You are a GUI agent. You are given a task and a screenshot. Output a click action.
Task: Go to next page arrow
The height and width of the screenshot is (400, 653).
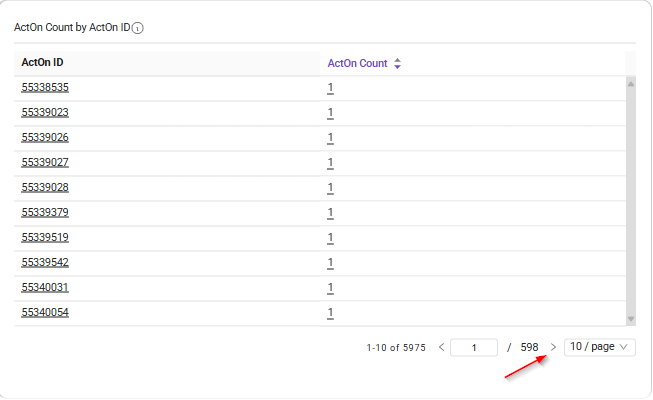pos(553,347)
